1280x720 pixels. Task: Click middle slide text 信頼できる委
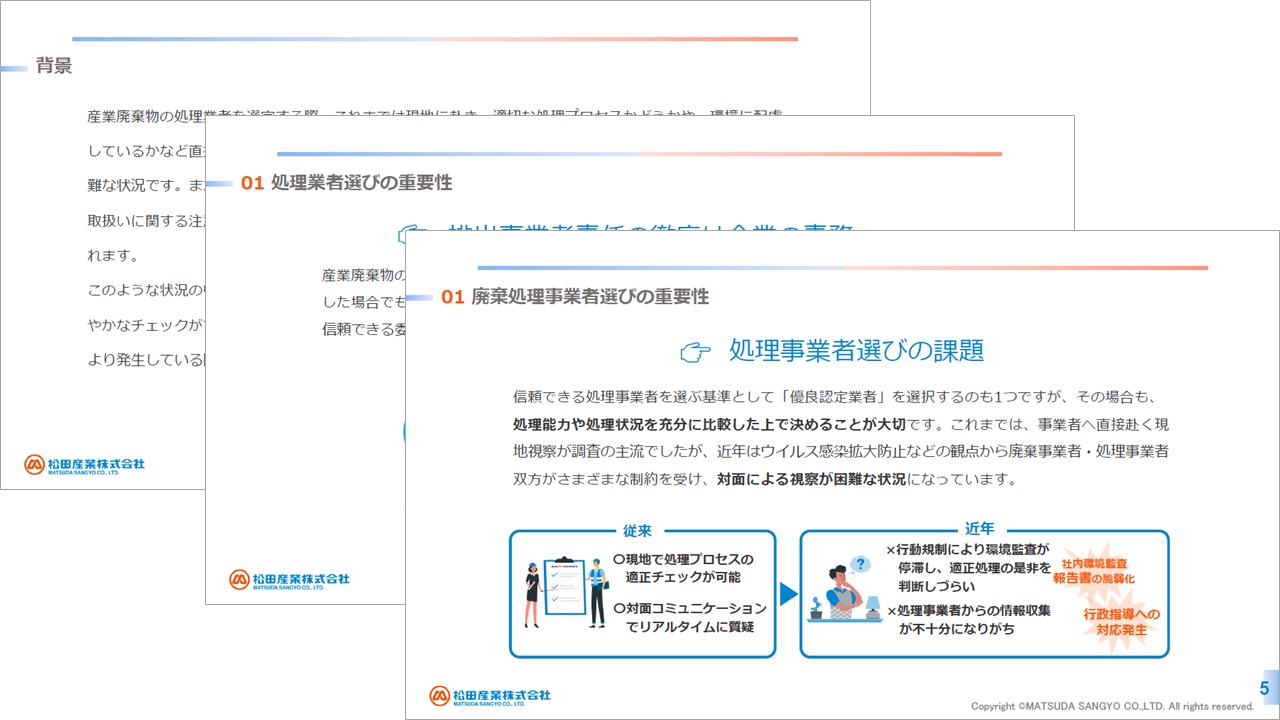click(364, 328)
